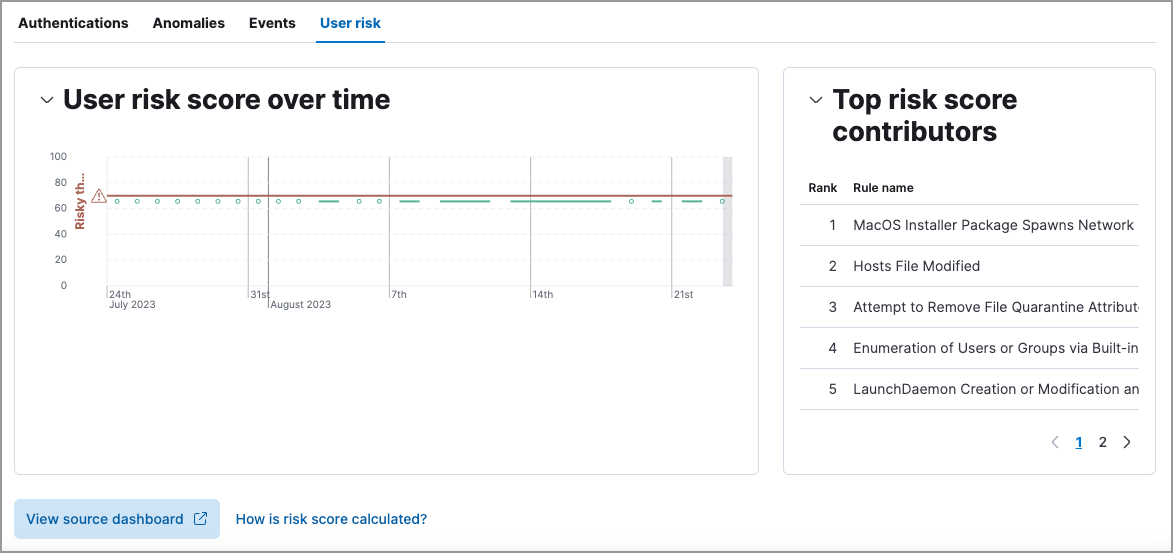Viewport: 1173px width, 553px height.
Task: Click the Hosts File Modified rule row
Action: [x=916, y=266]
